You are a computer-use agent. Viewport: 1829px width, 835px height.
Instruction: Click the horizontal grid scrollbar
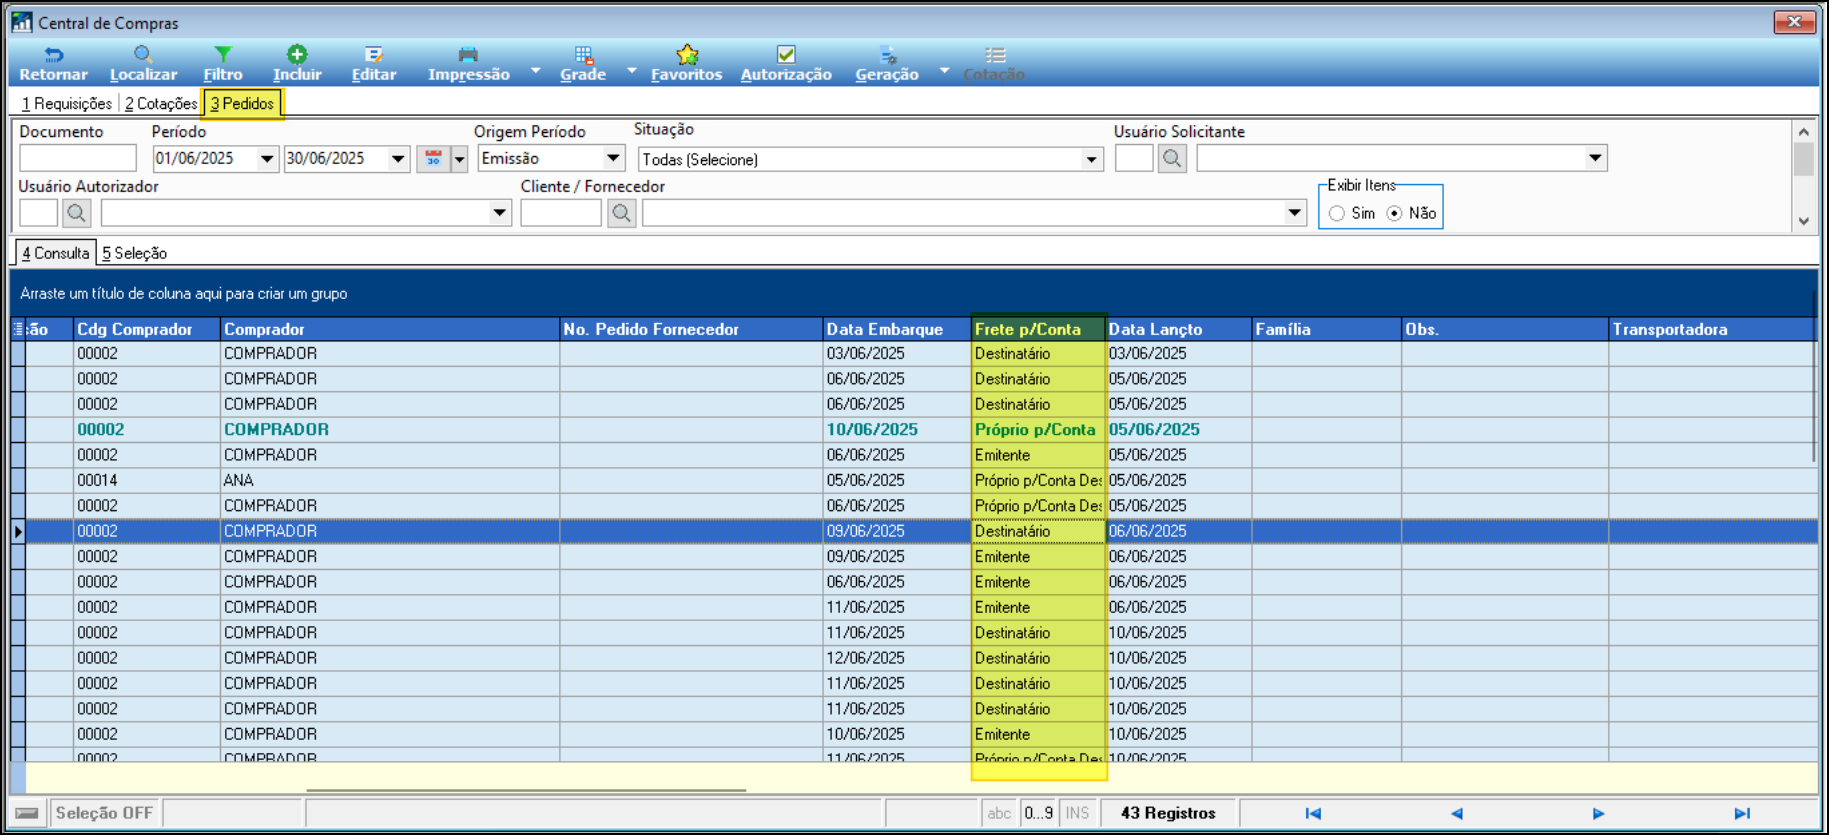pos(527,790)
